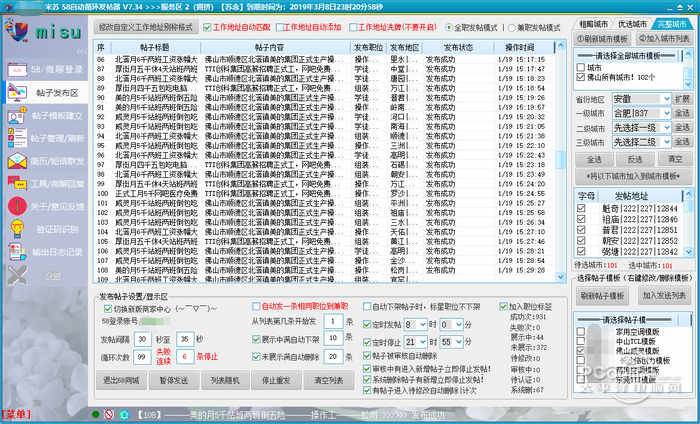700x424 pixels.
Task: Switch to the 粗略城市 tab
Action: coord(593,24)
